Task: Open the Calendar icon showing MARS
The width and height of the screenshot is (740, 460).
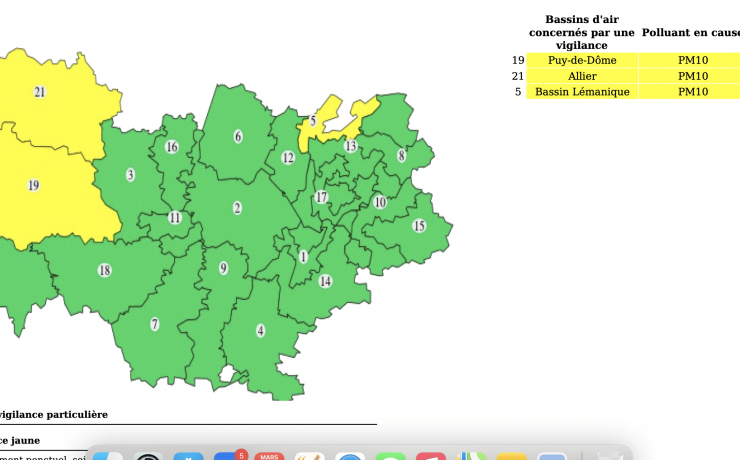Action: coord(269,458)
